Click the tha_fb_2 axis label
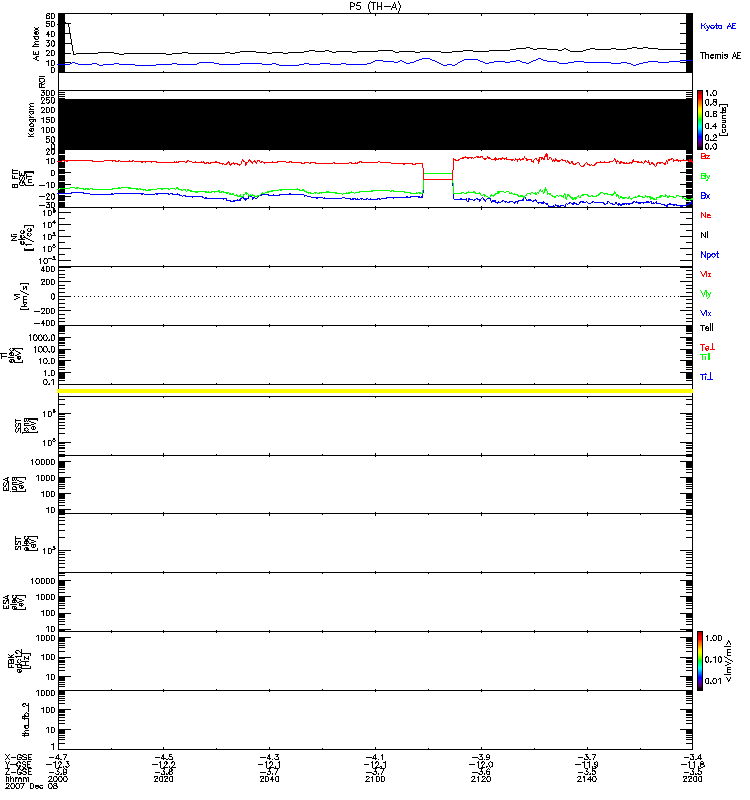The width and height of the screenshot is (750, 800). click(26, 719)
